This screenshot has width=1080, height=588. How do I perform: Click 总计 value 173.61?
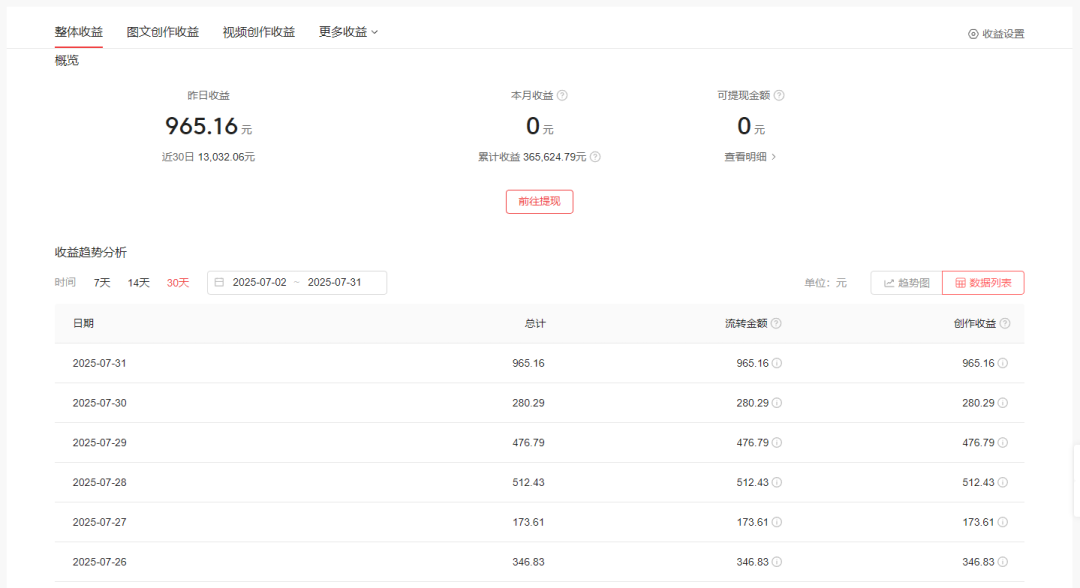[x=528, y=523]
